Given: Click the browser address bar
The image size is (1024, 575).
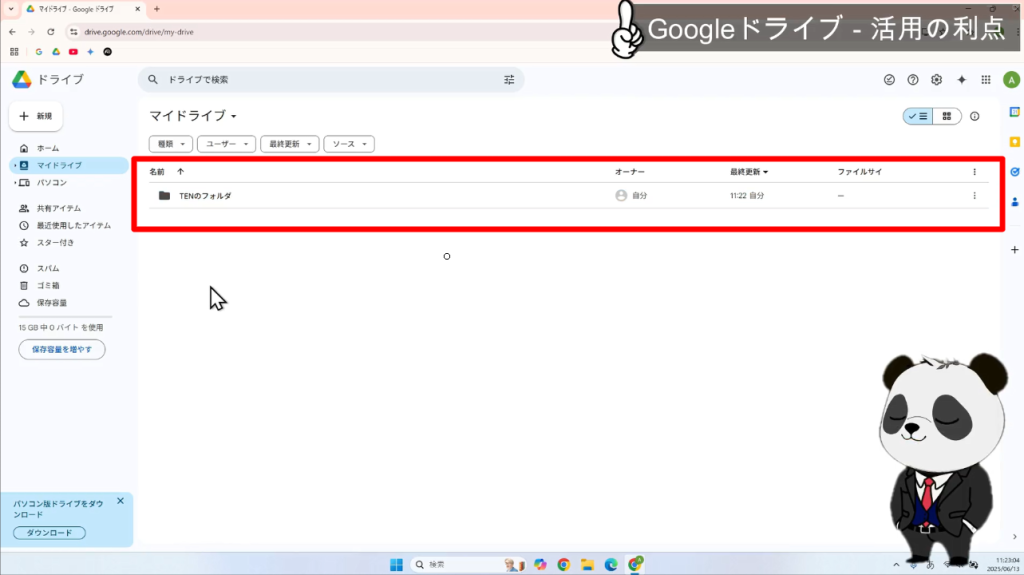Looking at the screenshot, I should pyautogui.click(x=340, y=32).
